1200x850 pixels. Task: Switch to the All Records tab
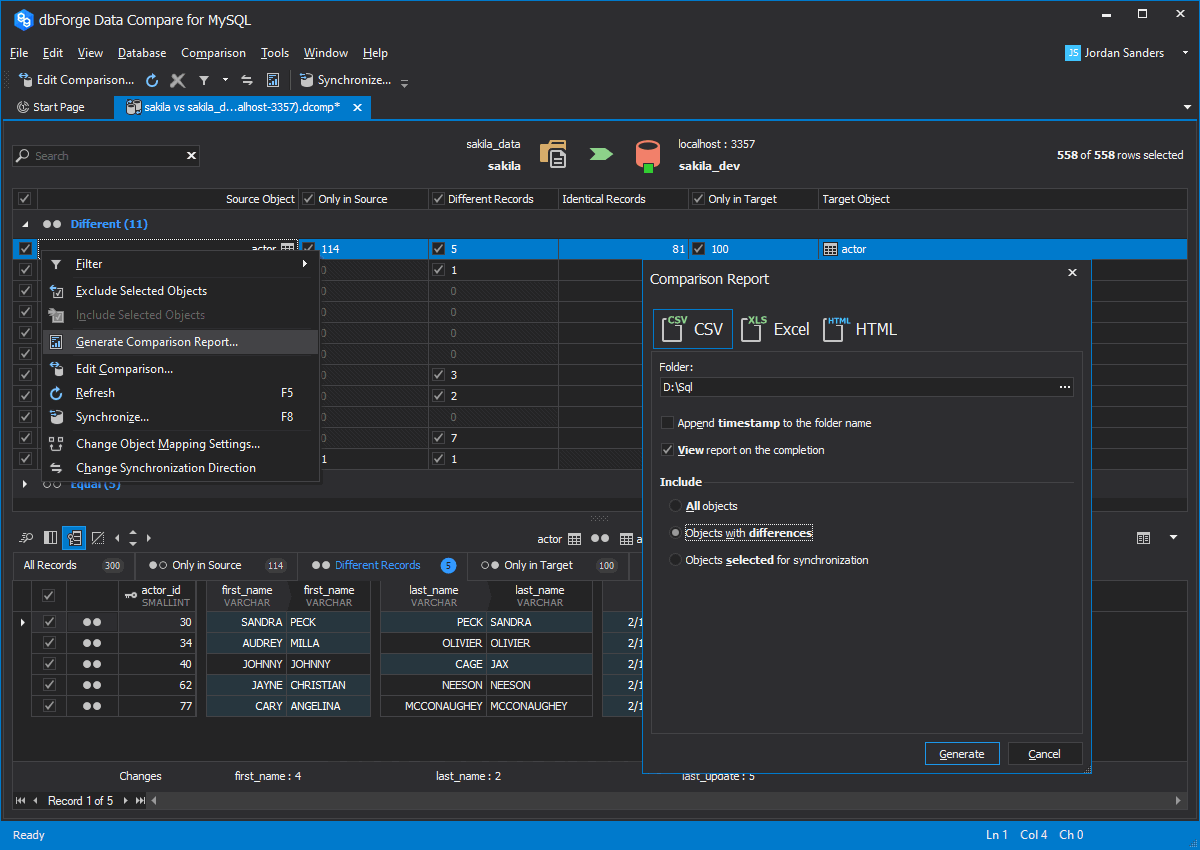pos(74,565)
